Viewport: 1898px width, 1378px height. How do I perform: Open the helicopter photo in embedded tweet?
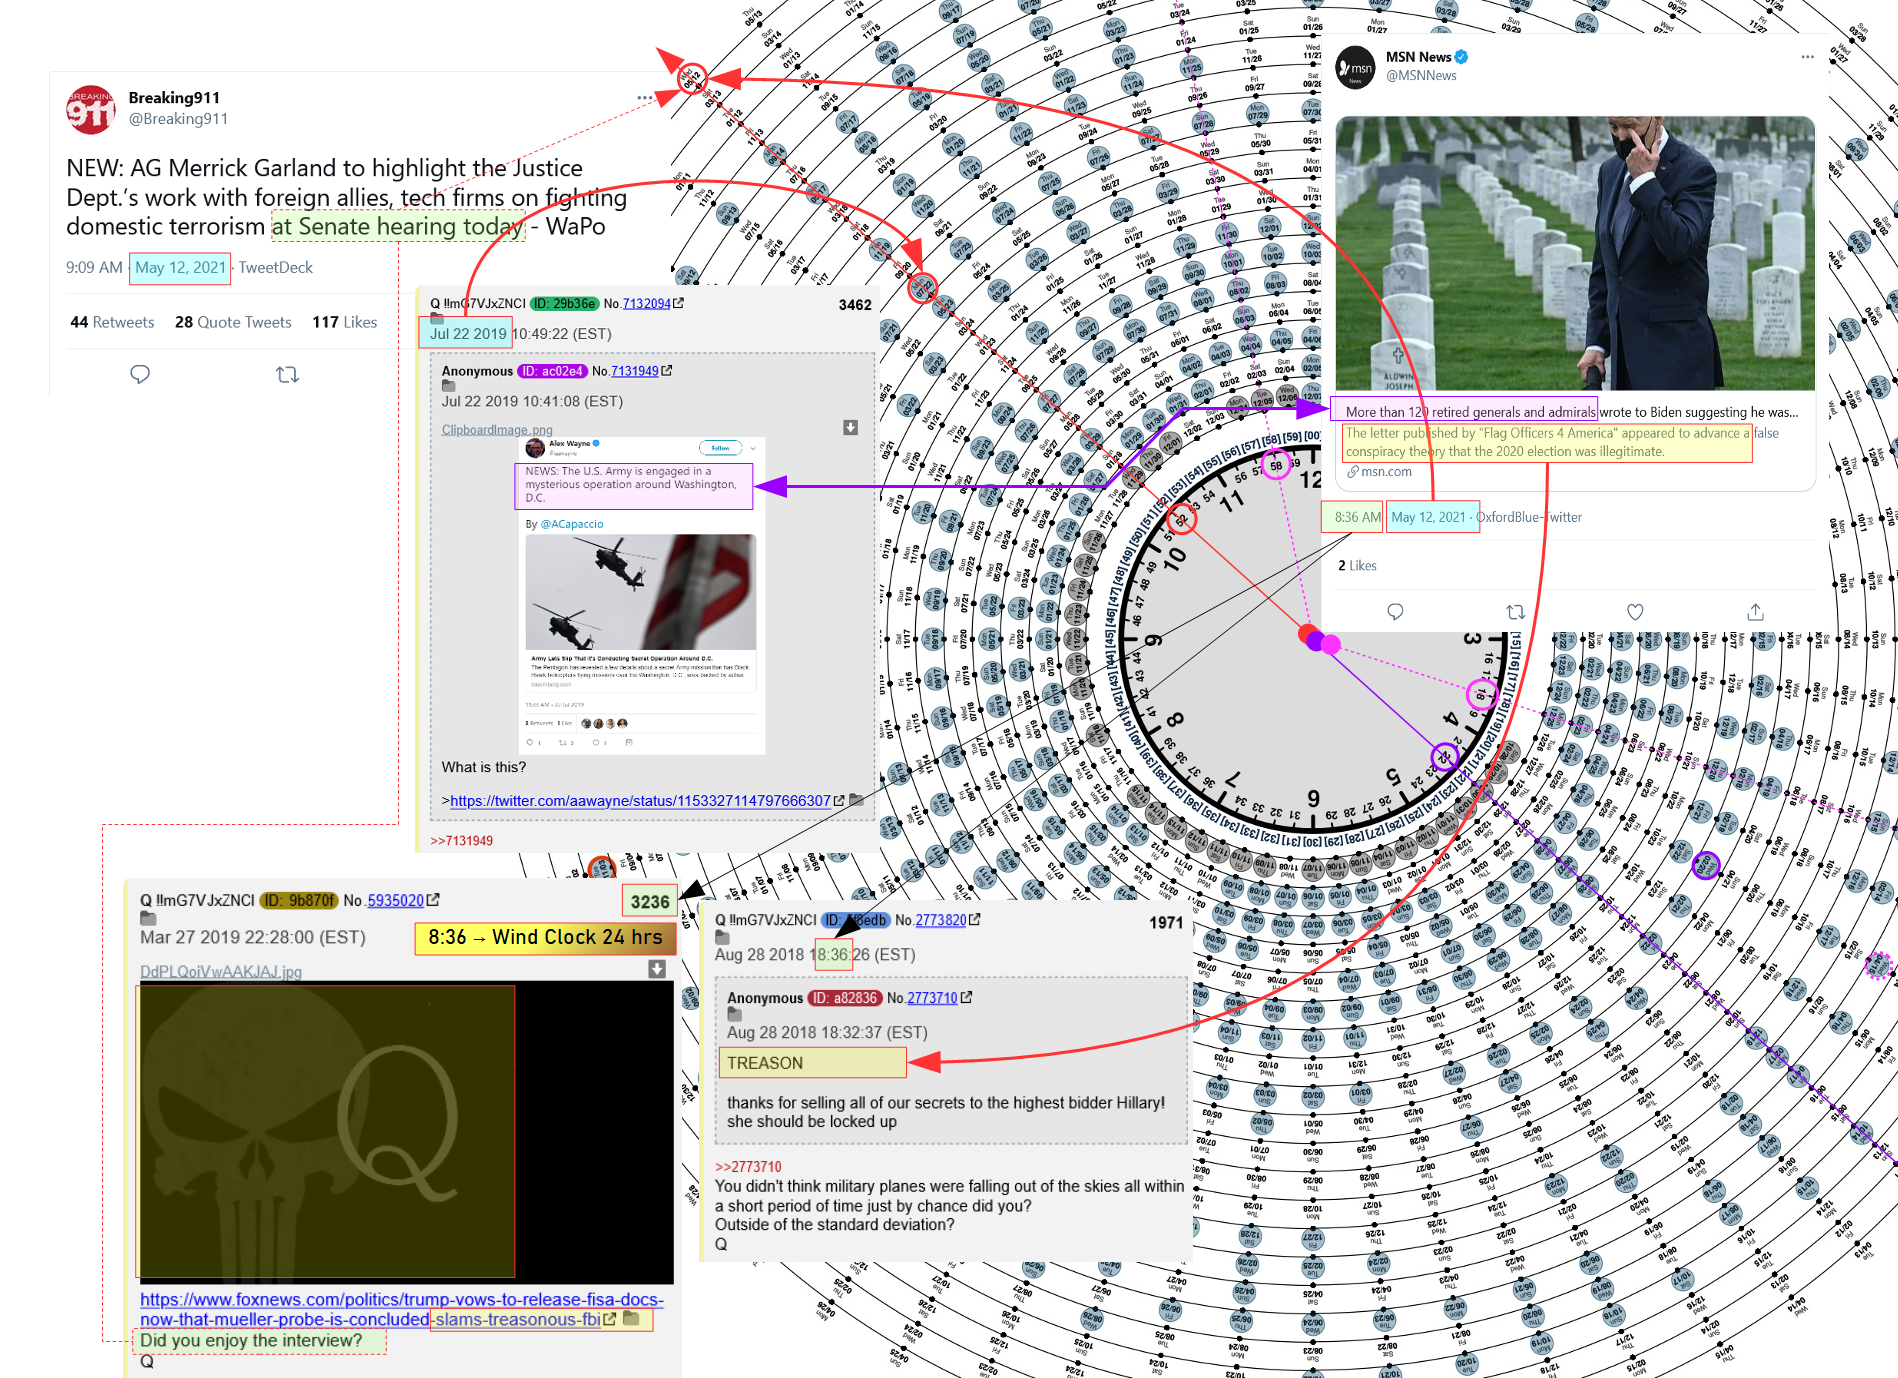(x=641, y=592)
